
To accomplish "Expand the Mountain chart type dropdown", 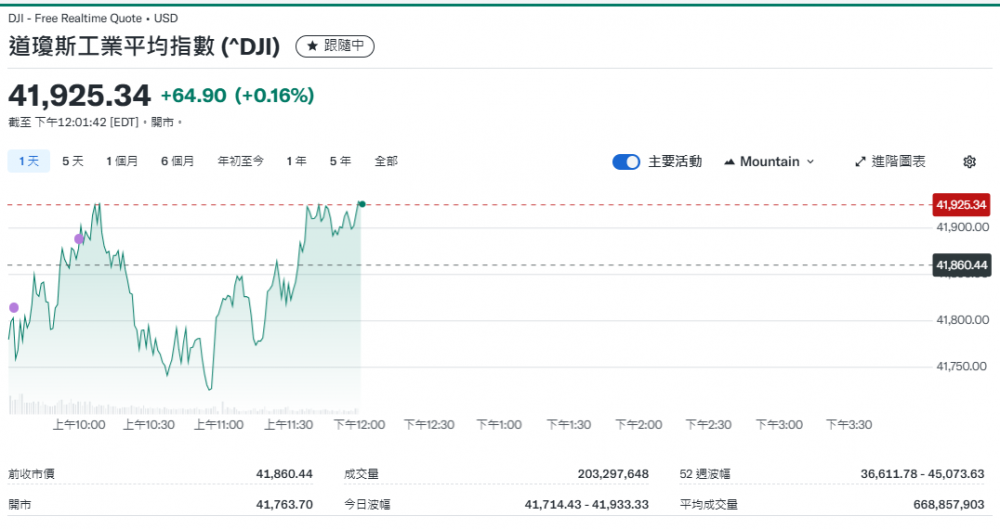I will (810, 162).
